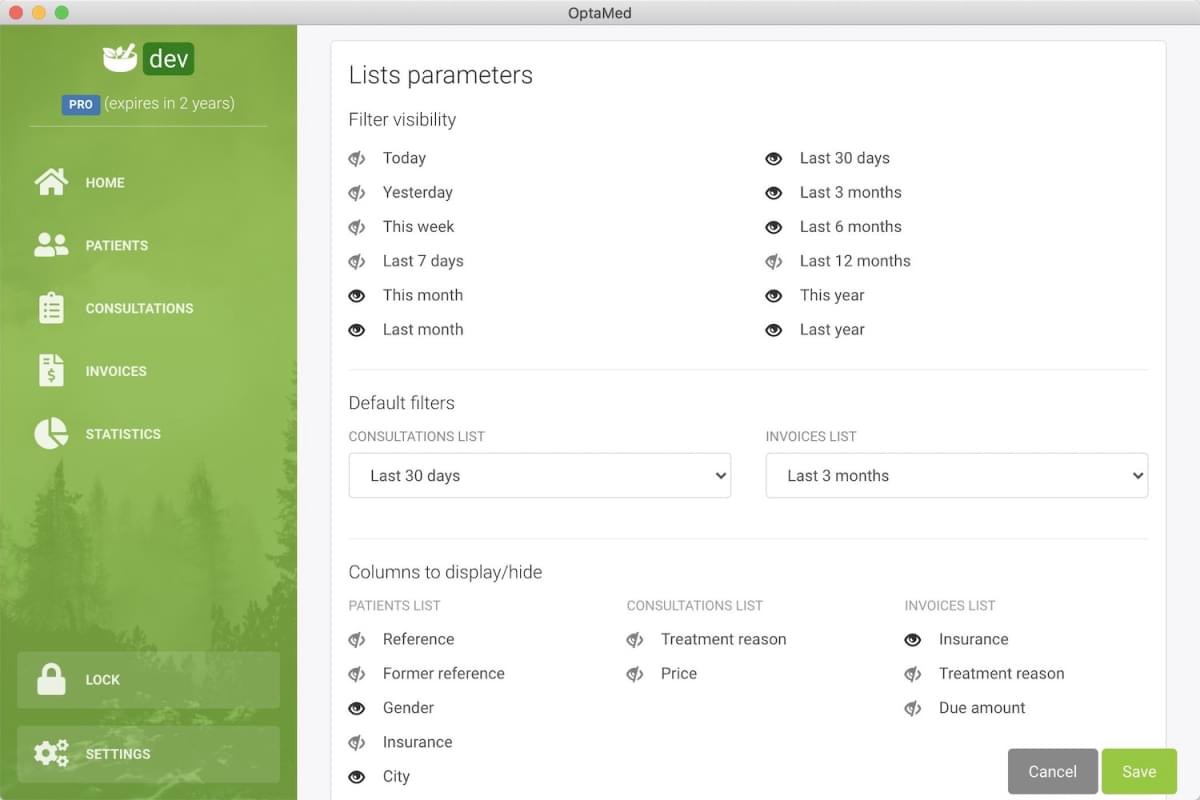Image resolution: width=1200 pixels, height=800 pixels.
Task: Open Consultations via clipboard icon
Action: (x=50, y=308)
